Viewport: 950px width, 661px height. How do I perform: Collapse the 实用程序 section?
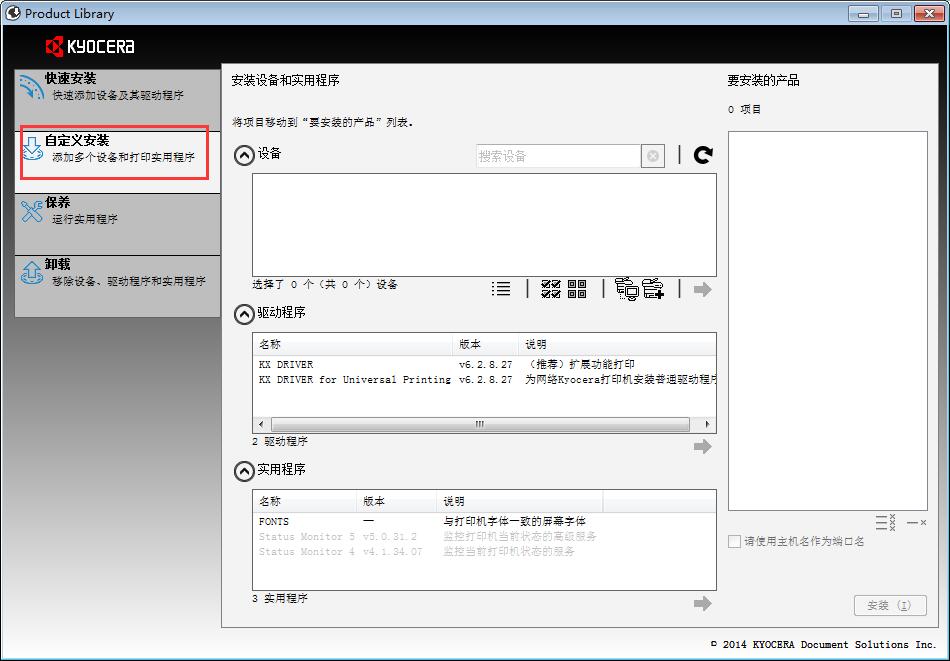pyautogui.click(x=243, y=471)
